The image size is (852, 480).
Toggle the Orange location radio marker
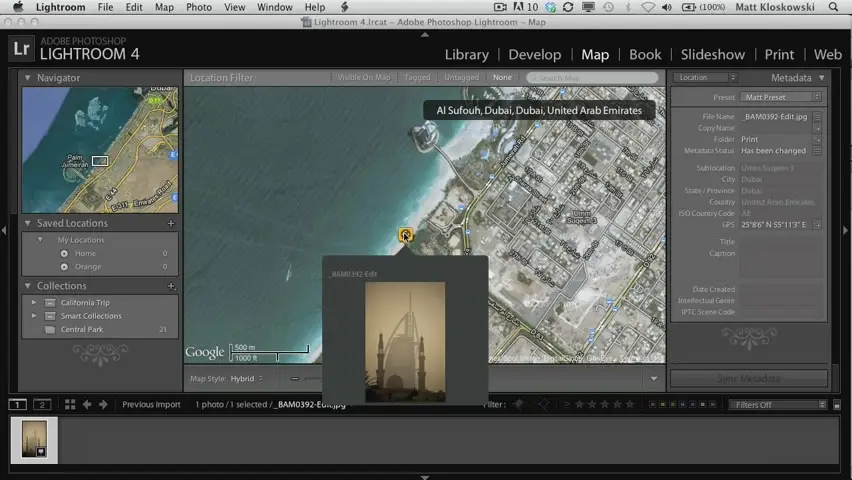click(64, 267)
